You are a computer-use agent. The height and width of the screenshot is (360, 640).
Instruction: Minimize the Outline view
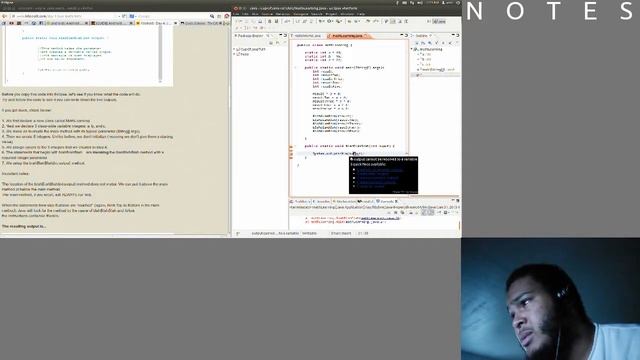453,35
